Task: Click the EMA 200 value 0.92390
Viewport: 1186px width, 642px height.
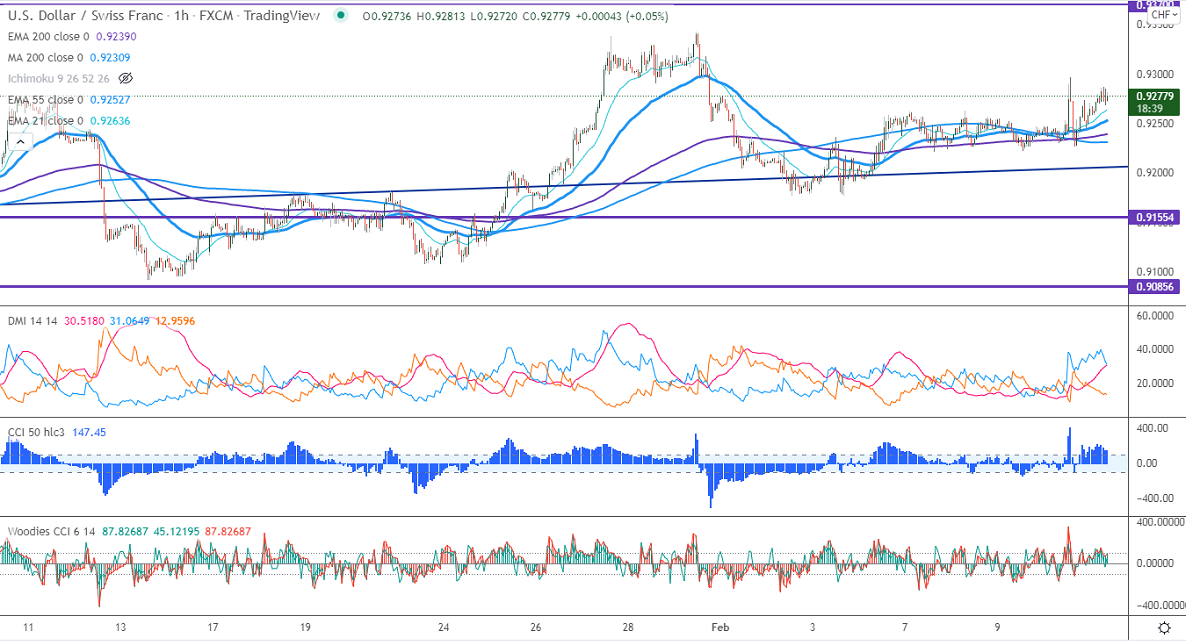Action: 116,36
